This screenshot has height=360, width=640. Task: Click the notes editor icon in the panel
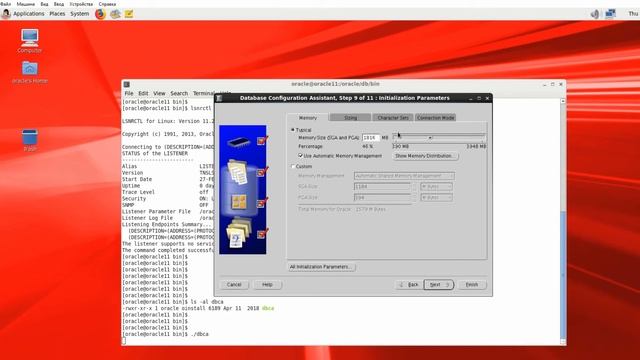pyautogui.click(x=129, y=14)
